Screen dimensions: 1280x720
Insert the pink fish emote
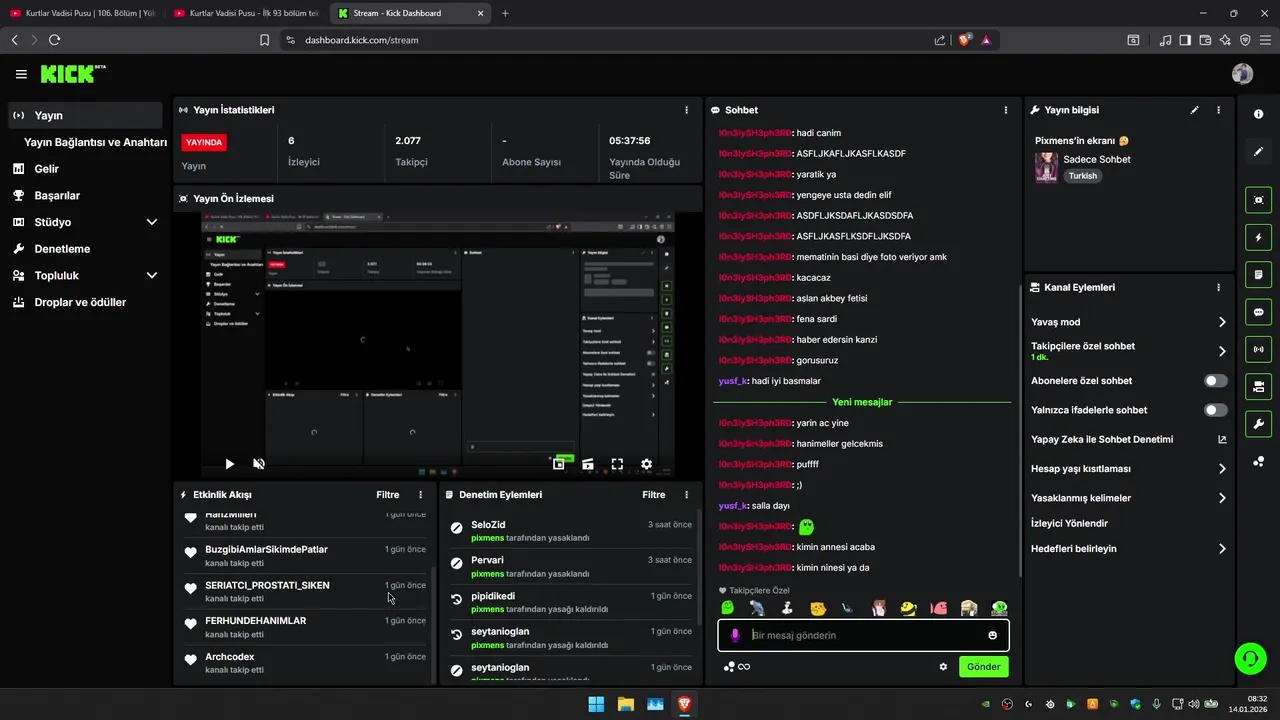point(938,608)
